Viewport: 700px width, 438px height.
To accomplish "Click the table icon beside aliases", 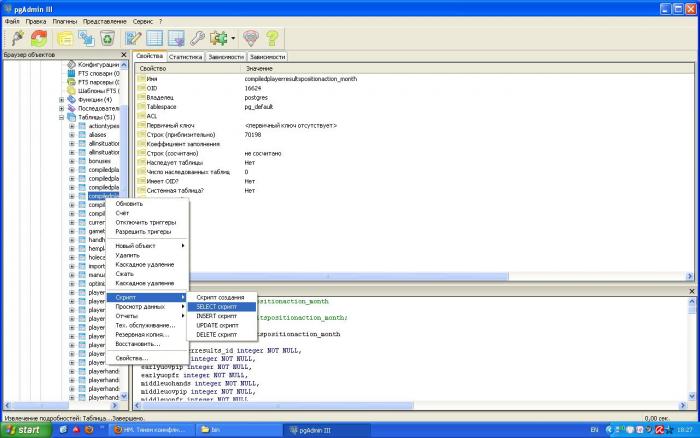I will click(x=82, y=134).
